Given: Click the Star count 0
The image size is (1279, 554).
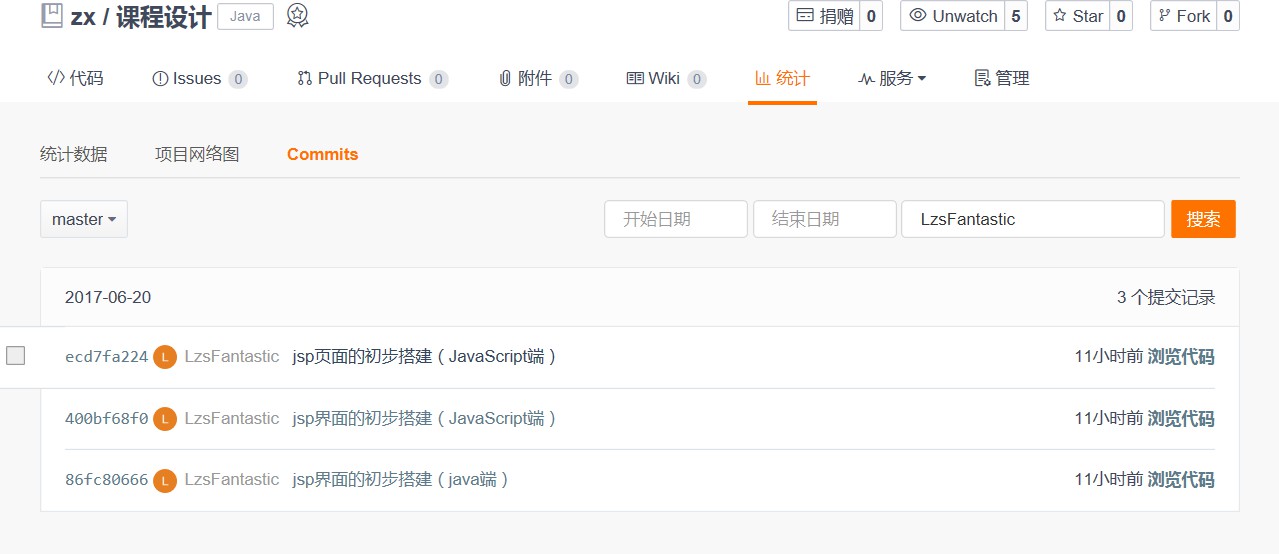Looking at the screenshot, I should [x=1121, y=16].
